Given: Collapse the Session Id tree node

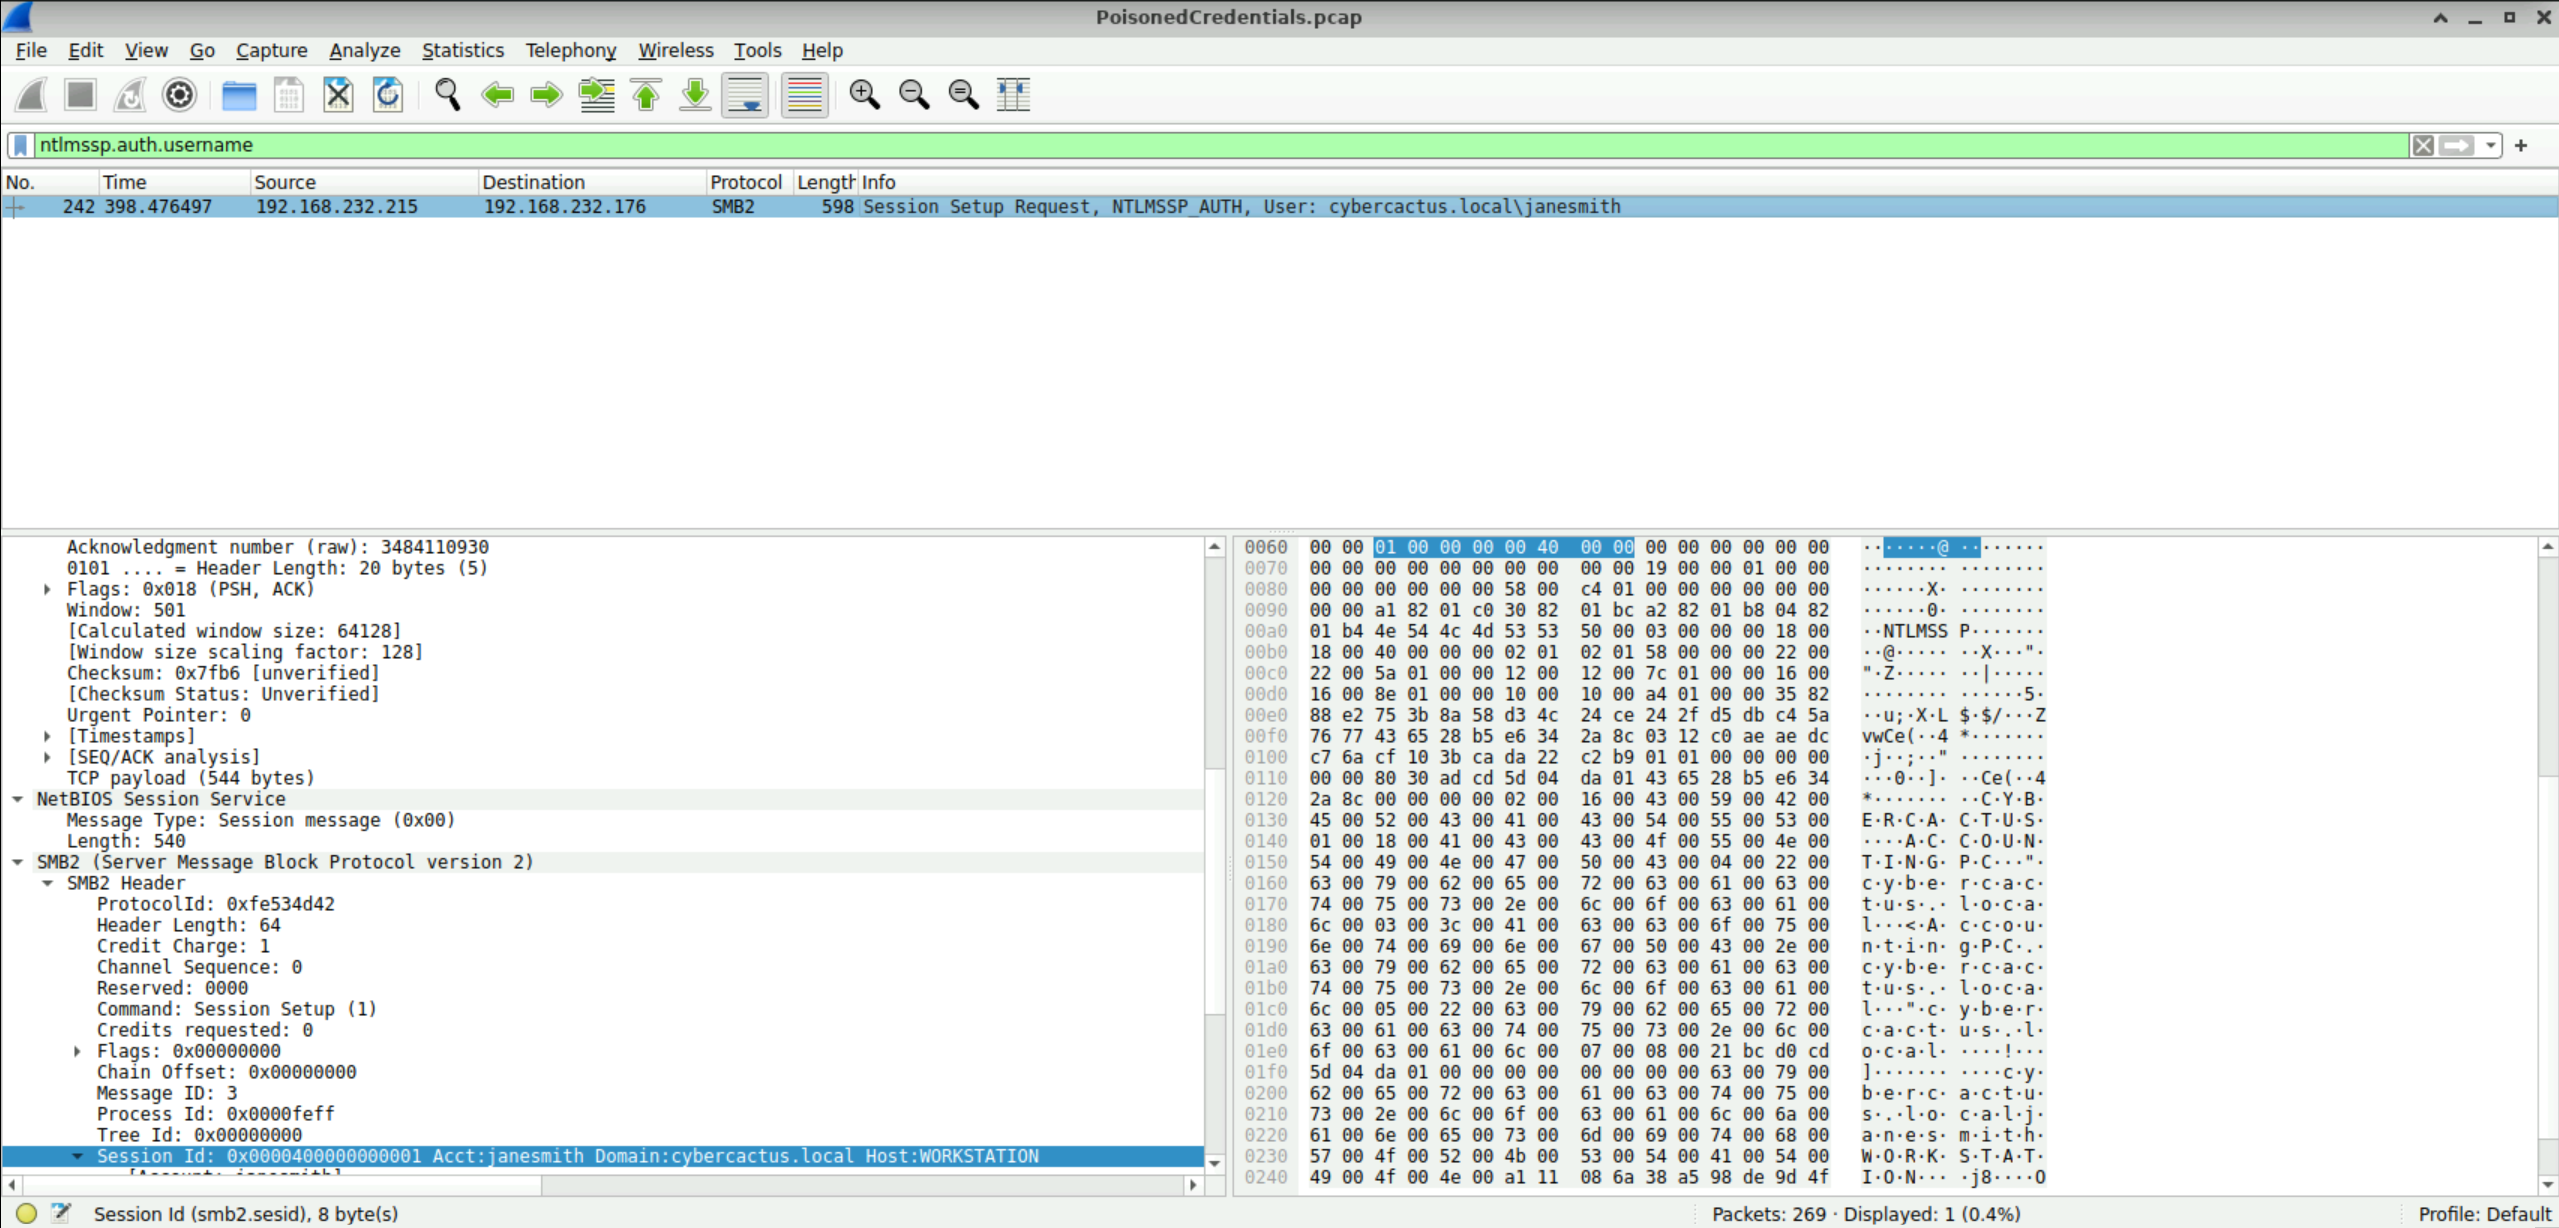Looking at the screenshot, I should [77, 1157].
